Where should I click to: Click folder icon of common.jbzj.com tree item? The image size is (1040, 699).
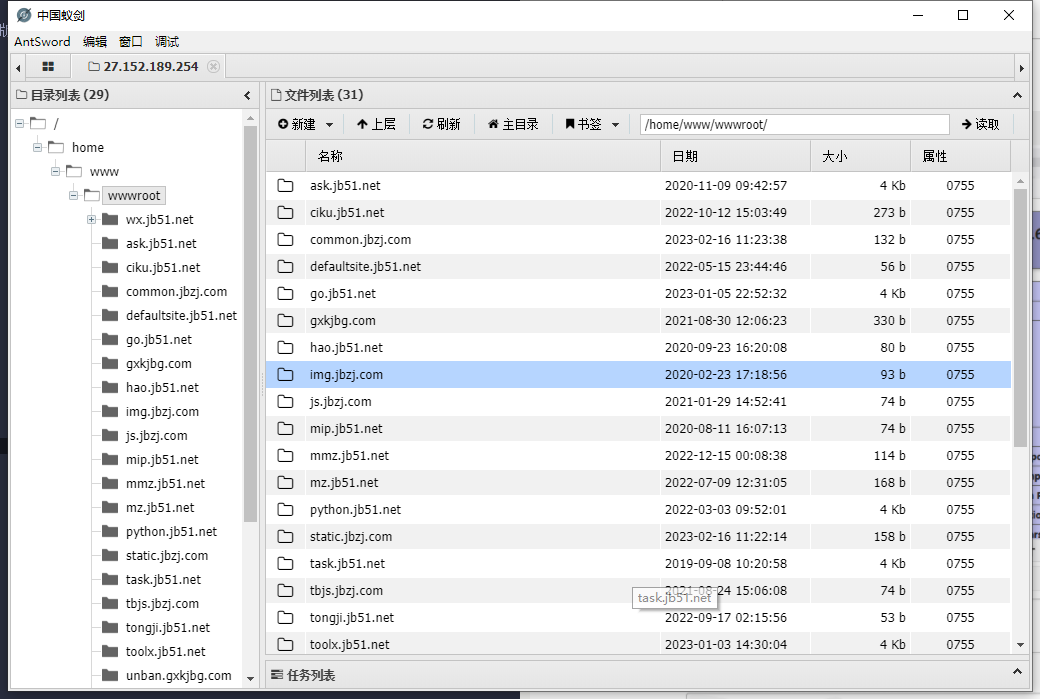point(110,291)
